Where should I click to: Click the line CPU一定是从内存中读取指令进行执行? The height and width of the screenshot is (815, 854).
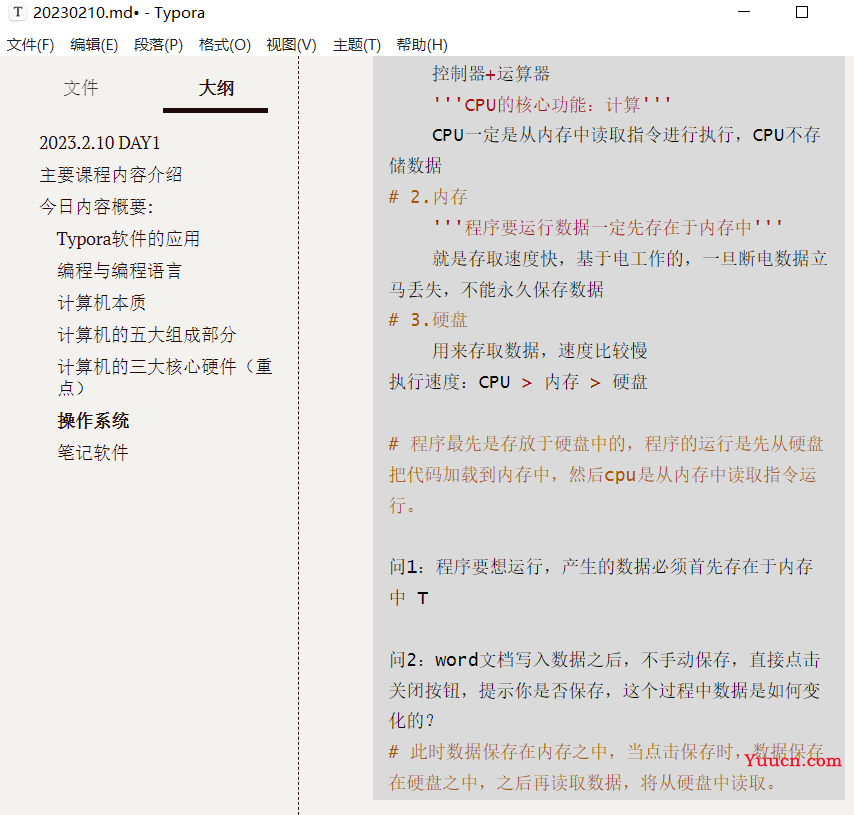pos(626,135)
